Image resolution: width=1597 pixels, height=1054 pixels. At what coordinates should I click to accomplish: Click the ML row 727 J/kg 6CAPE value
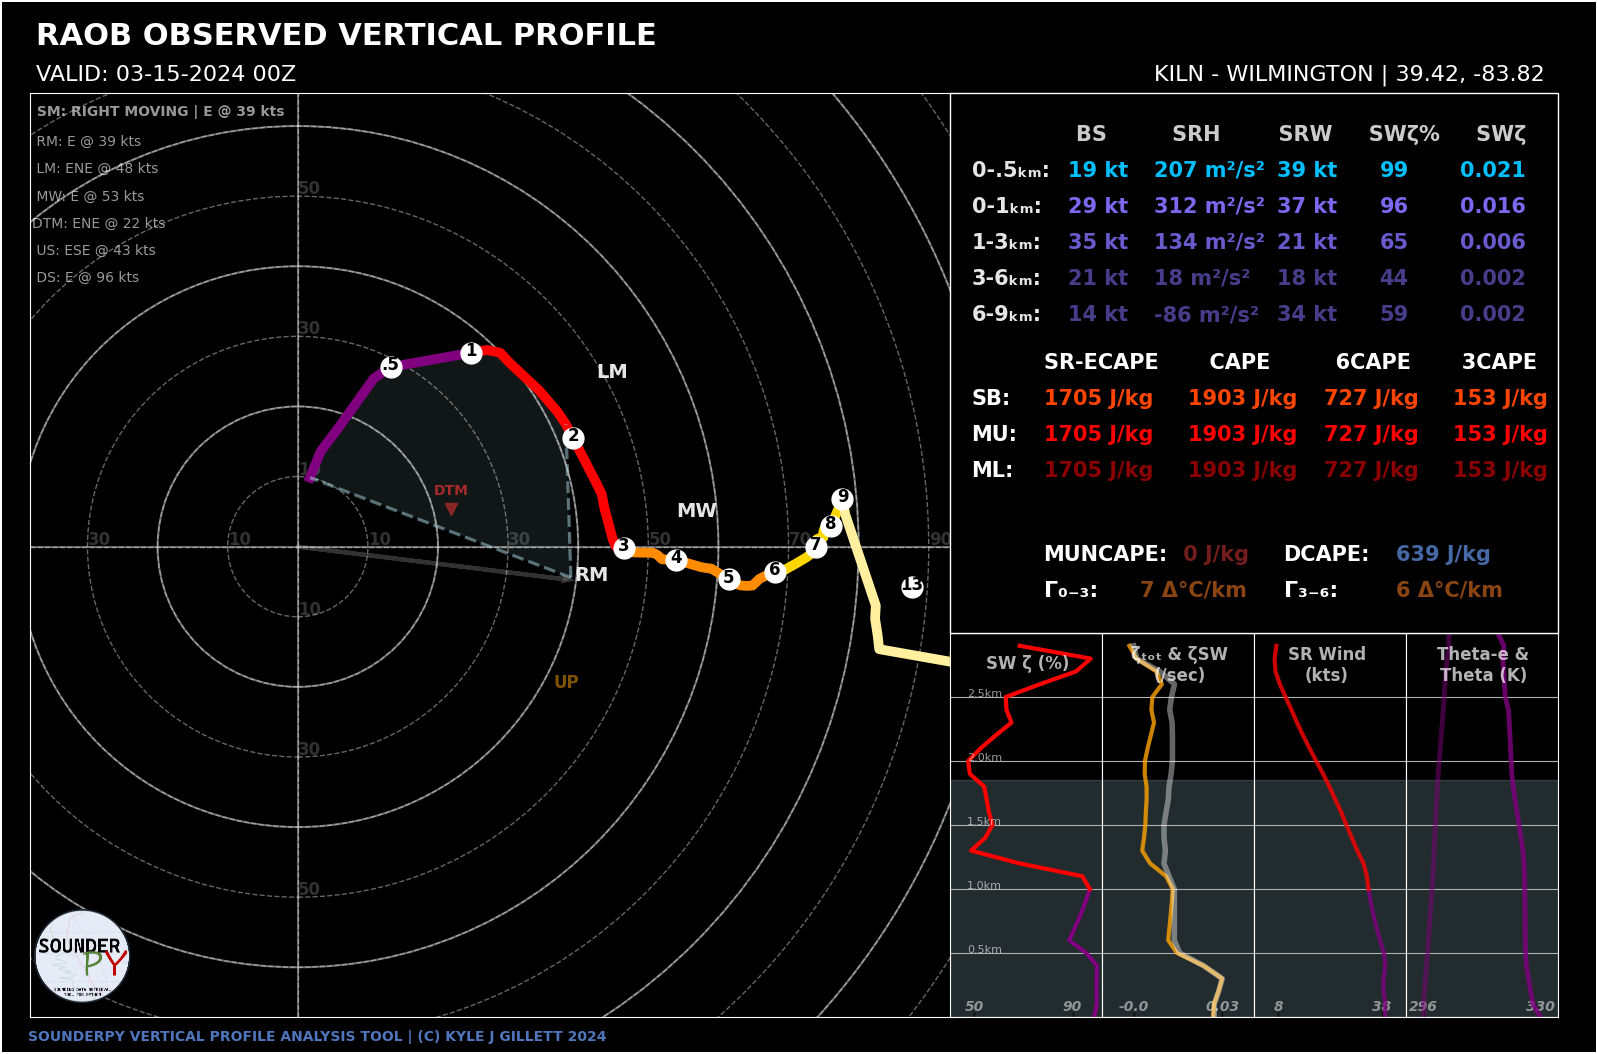(x=1371, y=470)
